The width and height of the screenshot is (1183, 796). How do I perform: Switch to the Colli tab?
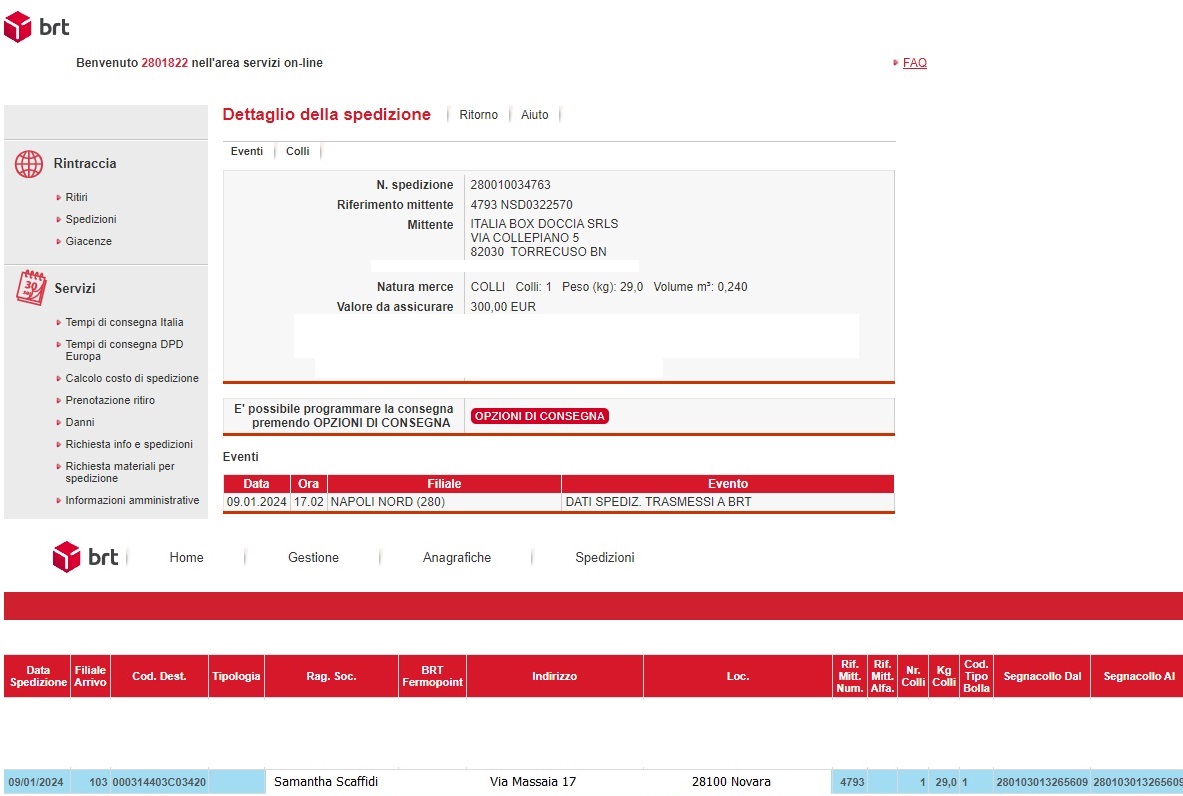(x=297, y=151)
